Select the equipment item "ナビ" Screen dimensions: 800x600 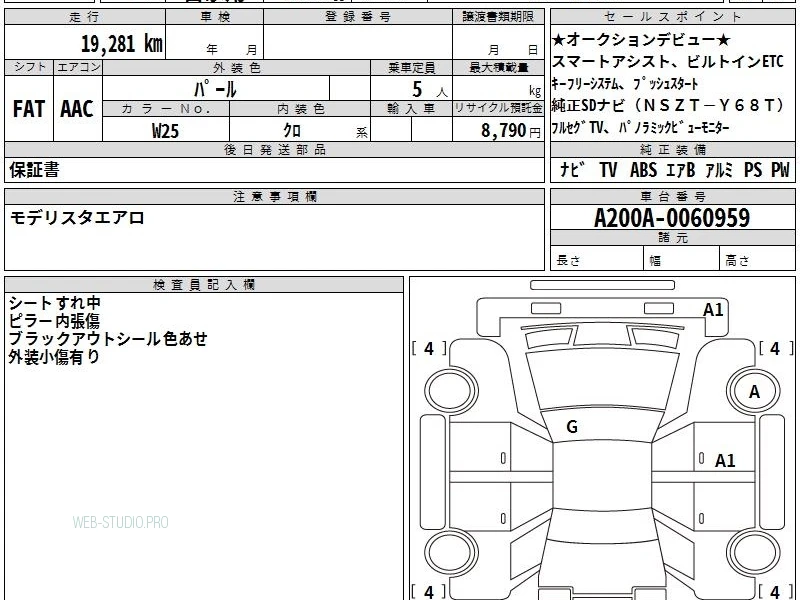tap(572, 169)
